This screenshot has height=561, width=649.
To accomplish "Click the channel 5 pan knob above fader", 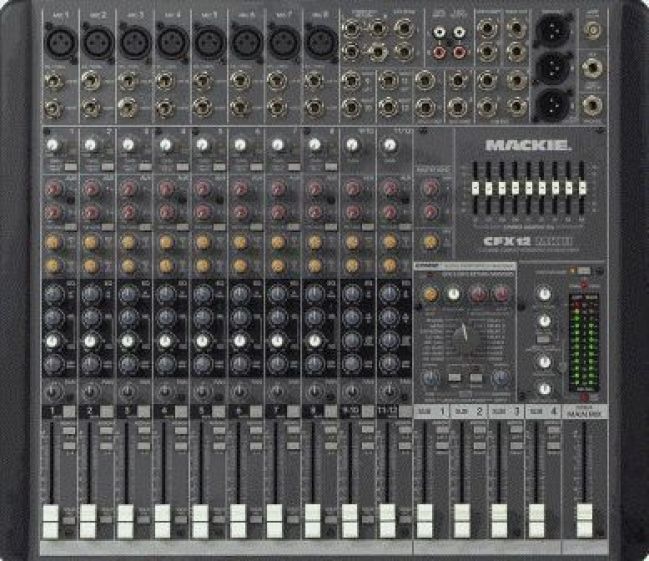I will (203, 388).
